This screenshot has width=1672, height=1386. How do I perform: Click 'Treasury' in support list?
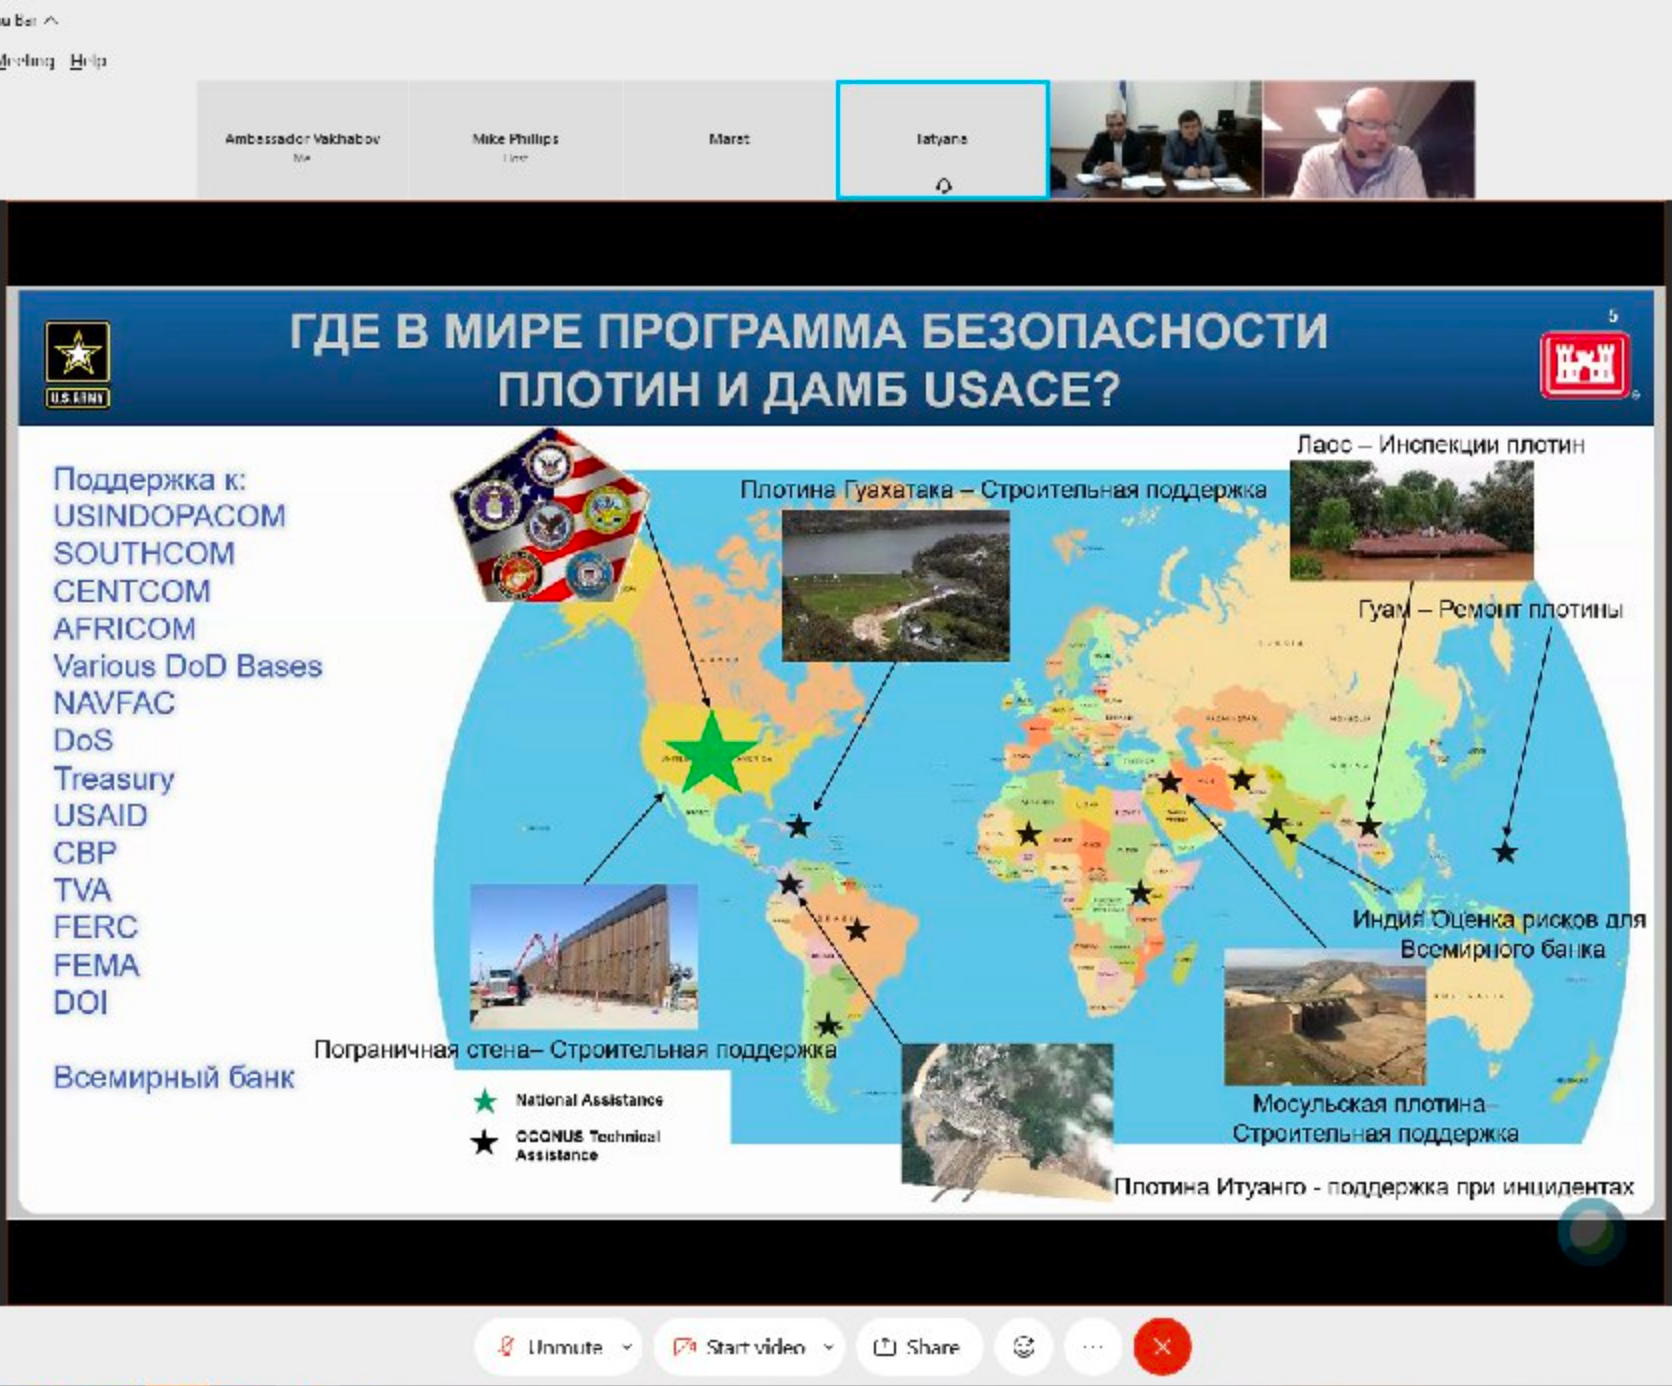113,779
